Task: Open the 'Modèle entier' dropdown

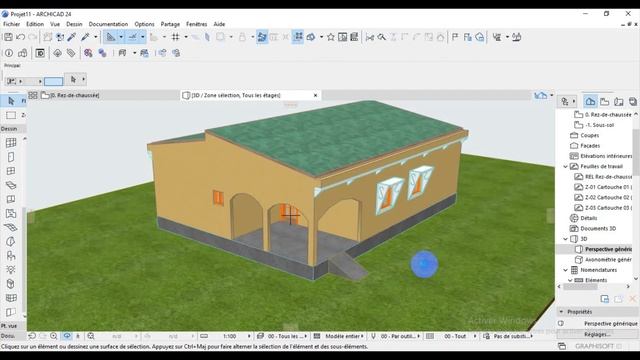Action: click(338, 336)
